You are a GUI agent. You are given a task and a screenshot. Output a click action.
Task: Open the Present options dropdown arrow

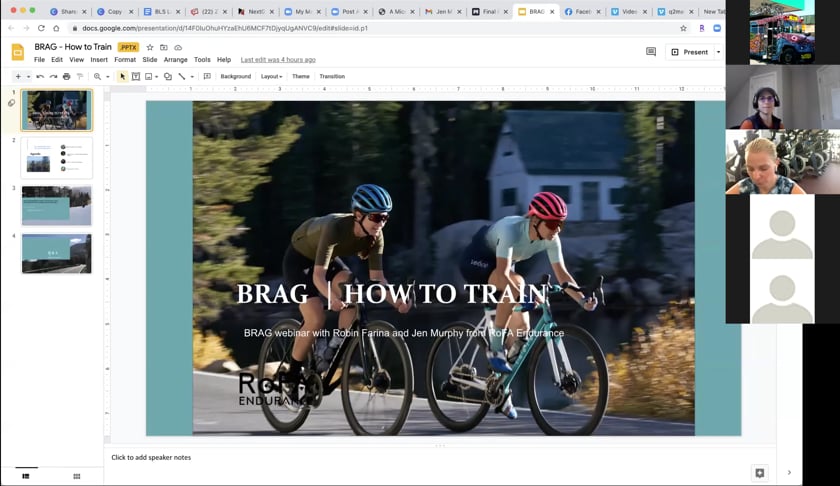pos(718,52)
